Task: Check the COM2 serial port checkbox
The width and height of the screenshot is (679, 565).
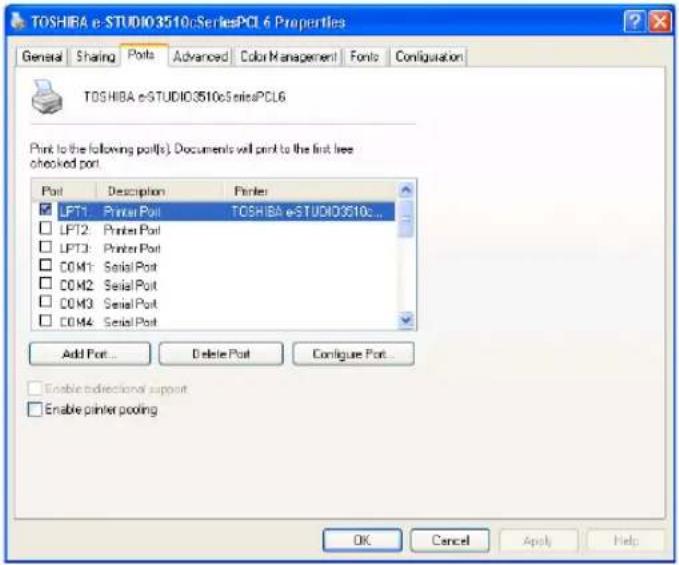Action: pos(45,284)
